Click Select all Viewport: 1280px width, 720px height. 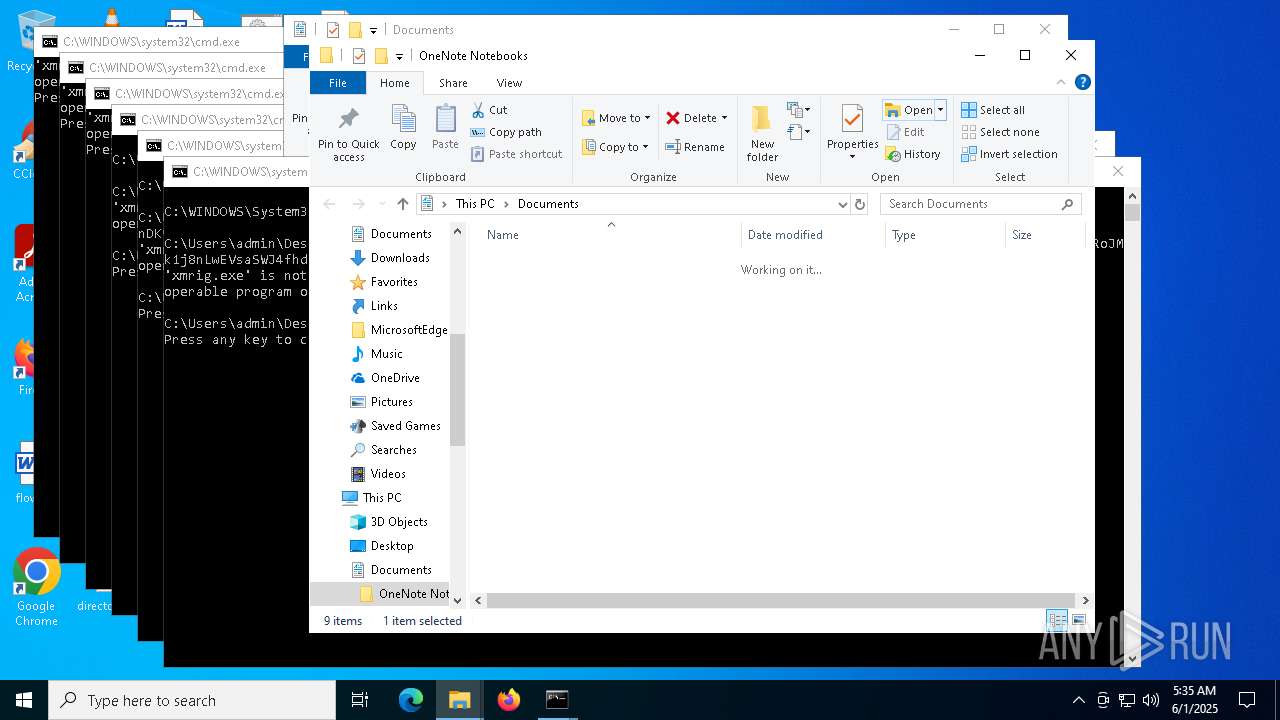pyautogui.click(x=993, y=110)
